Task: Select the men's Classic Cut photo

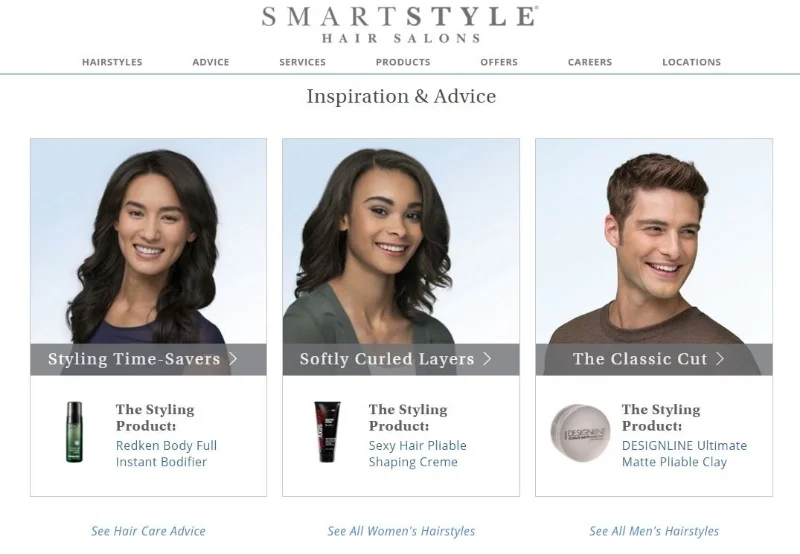Action: [x=654, y=241]
